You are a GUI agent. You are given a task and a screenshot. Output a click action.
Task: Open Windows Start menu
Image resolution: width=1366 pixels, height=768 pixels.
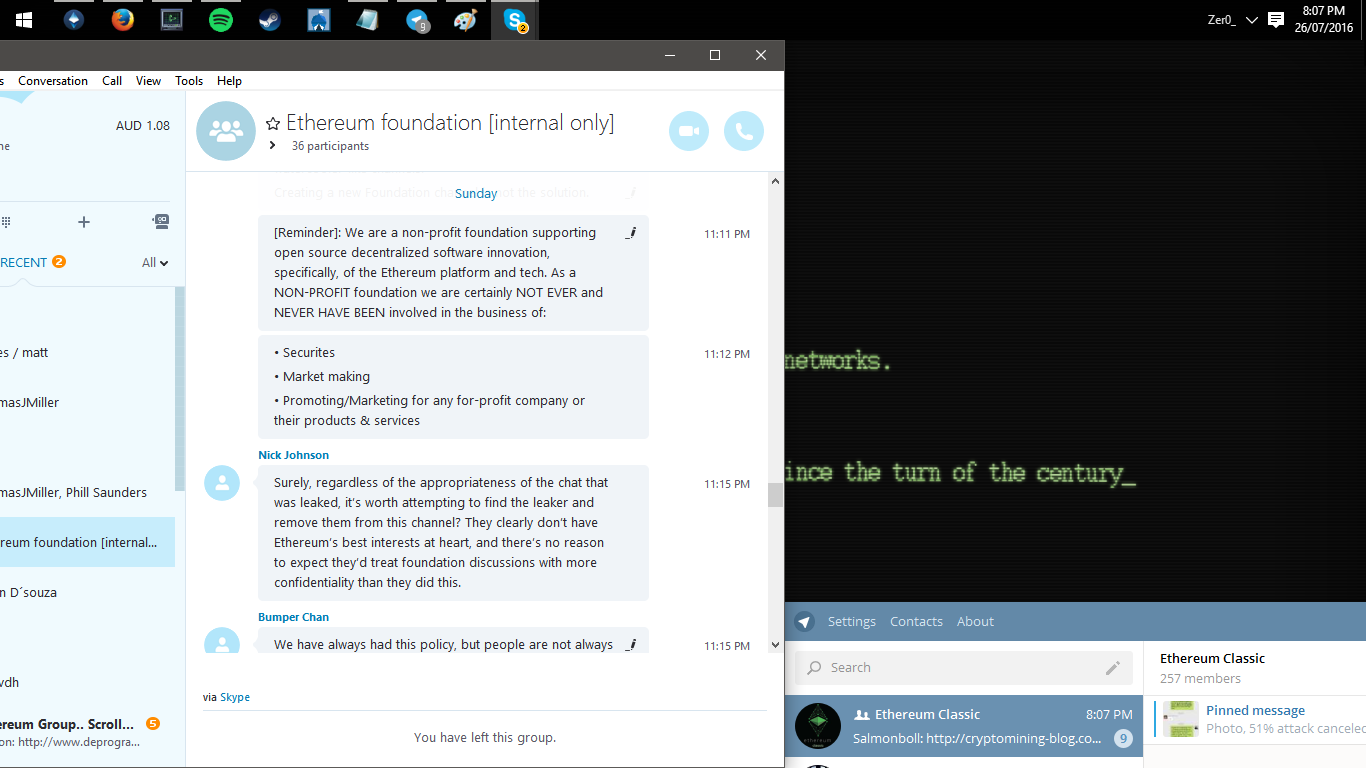pyautogui.click(x=24, y=20)
